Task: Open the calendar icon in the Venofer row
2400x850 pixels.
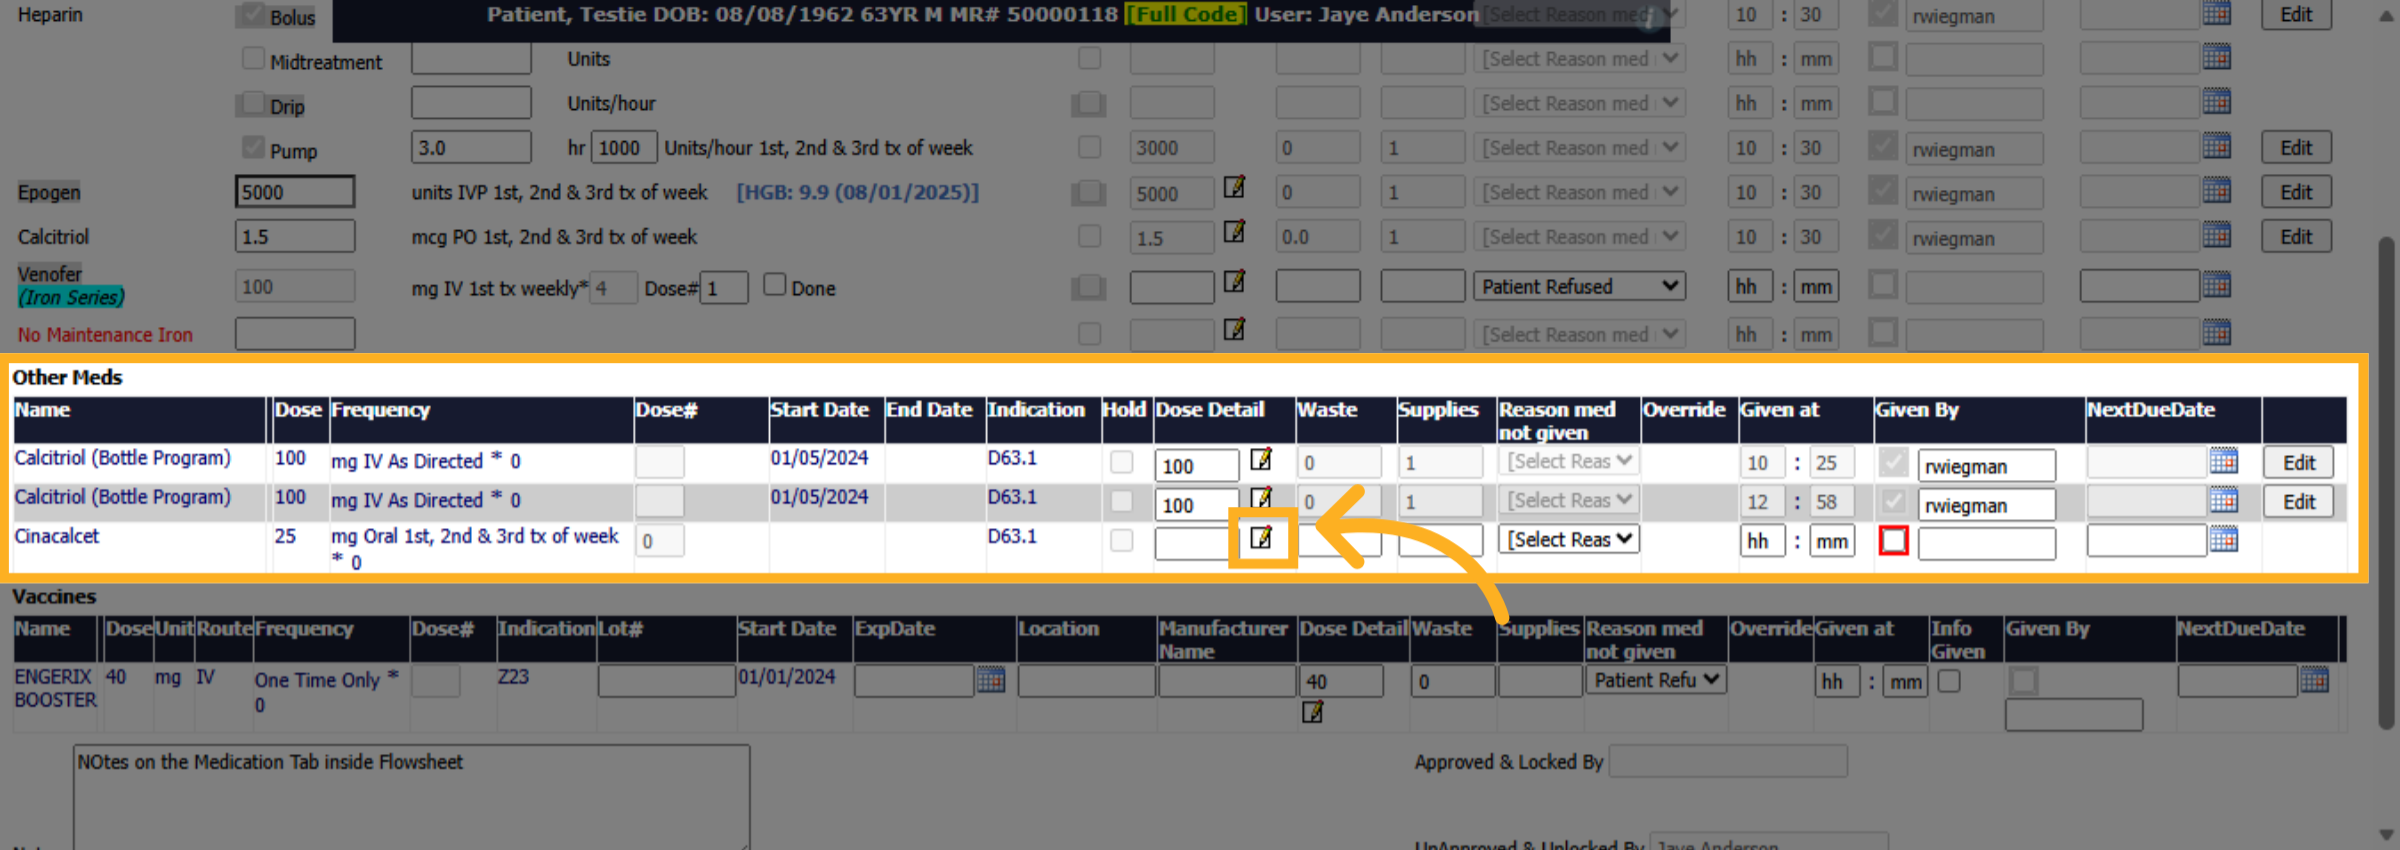Action: tap(2217, 285)
